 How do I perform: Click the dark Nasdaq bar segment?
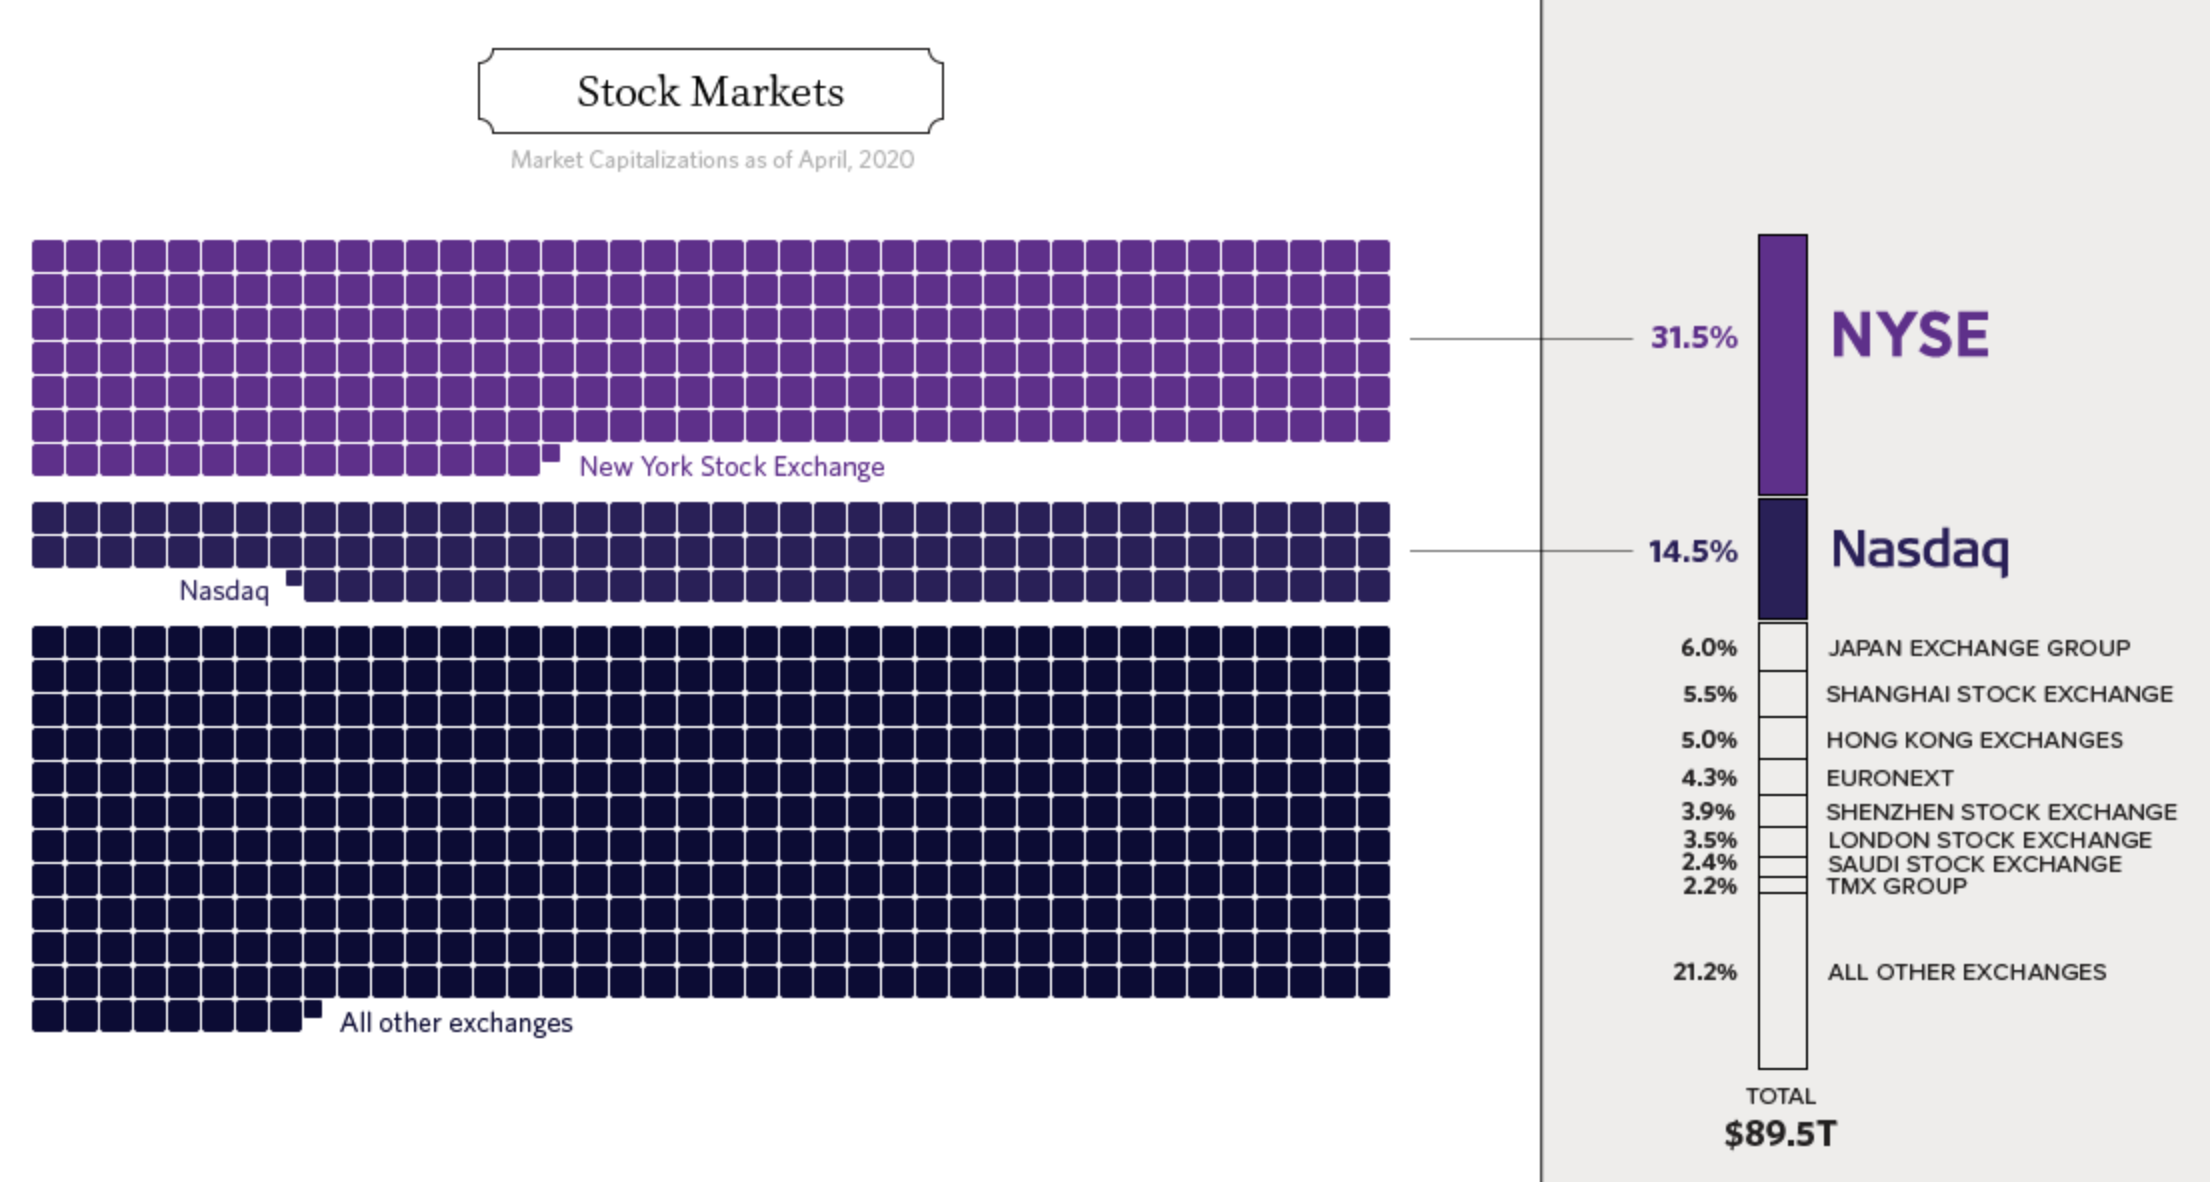(x=1782, y=558)
